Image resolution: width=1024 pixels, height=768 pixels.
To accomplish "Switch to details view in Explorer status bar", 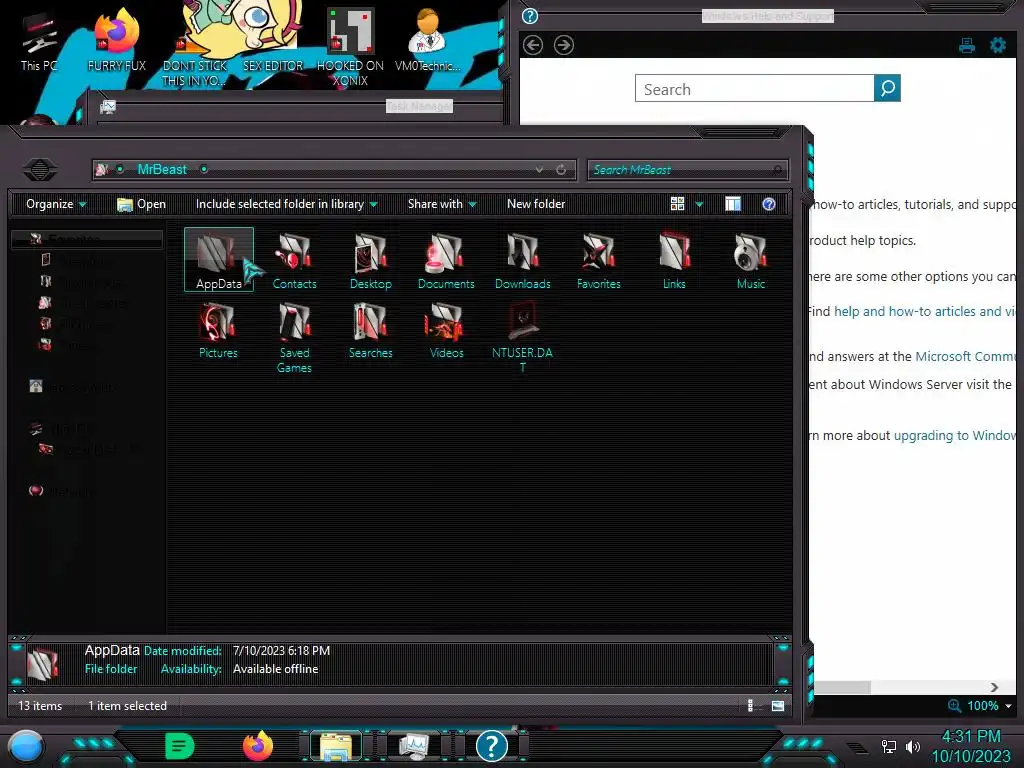I will click(x=750, y=705).
